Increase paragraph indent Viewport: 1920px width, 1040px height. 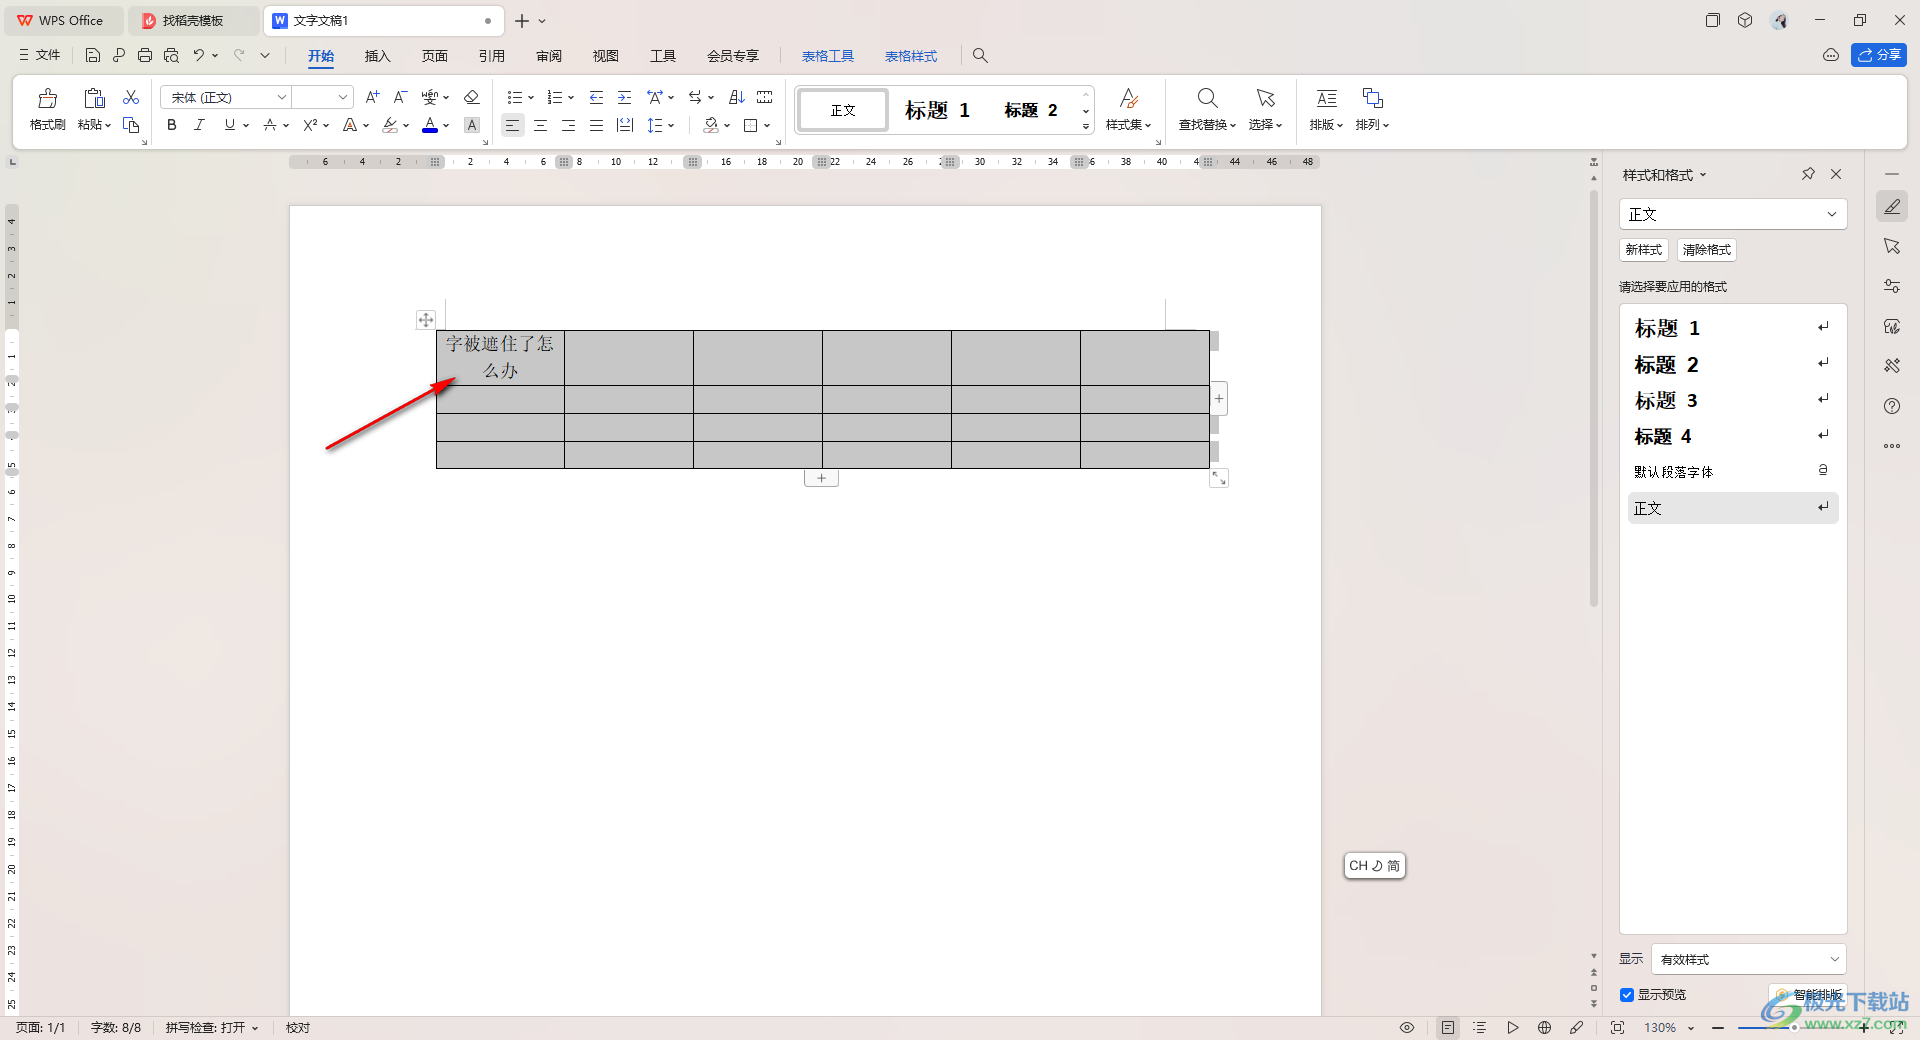click(x=624, y=97)
